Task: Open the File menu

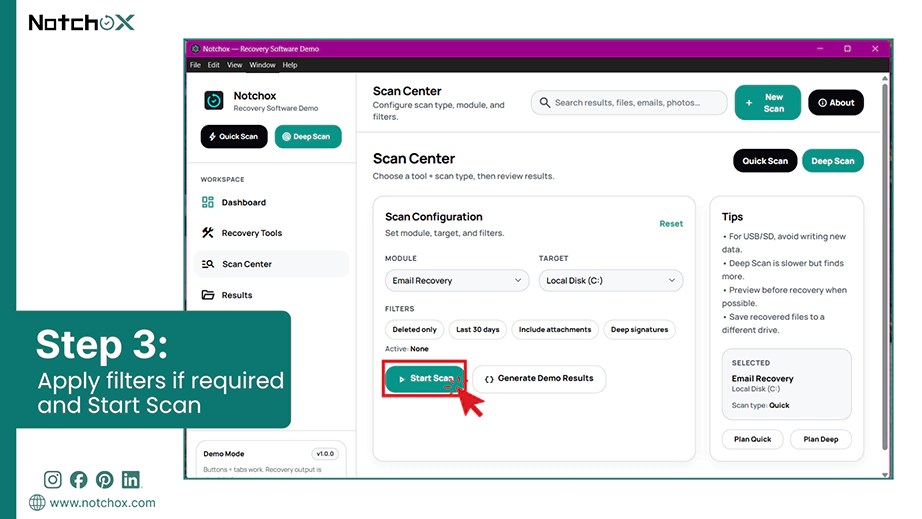Action: pos(195,65)
